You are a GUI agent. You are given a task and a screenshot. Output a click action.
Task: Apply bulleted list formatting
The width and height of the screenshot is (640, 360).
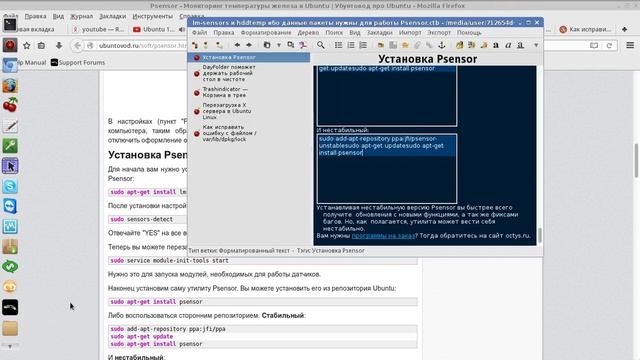pos(339,45)
